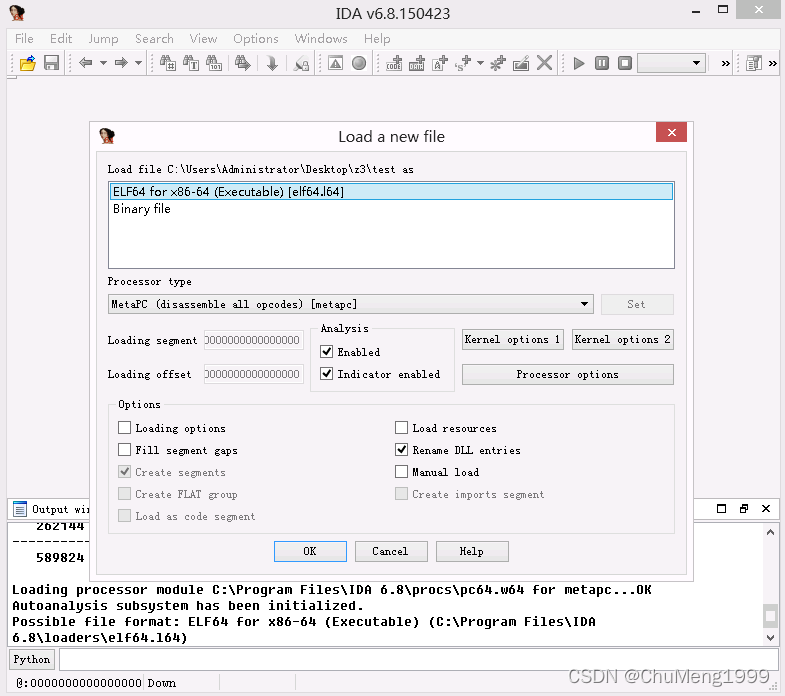Image resolution: width=785 pixels, height=696 pixels.
Task: Click the Loading offset input field
Action: [254, 374]
